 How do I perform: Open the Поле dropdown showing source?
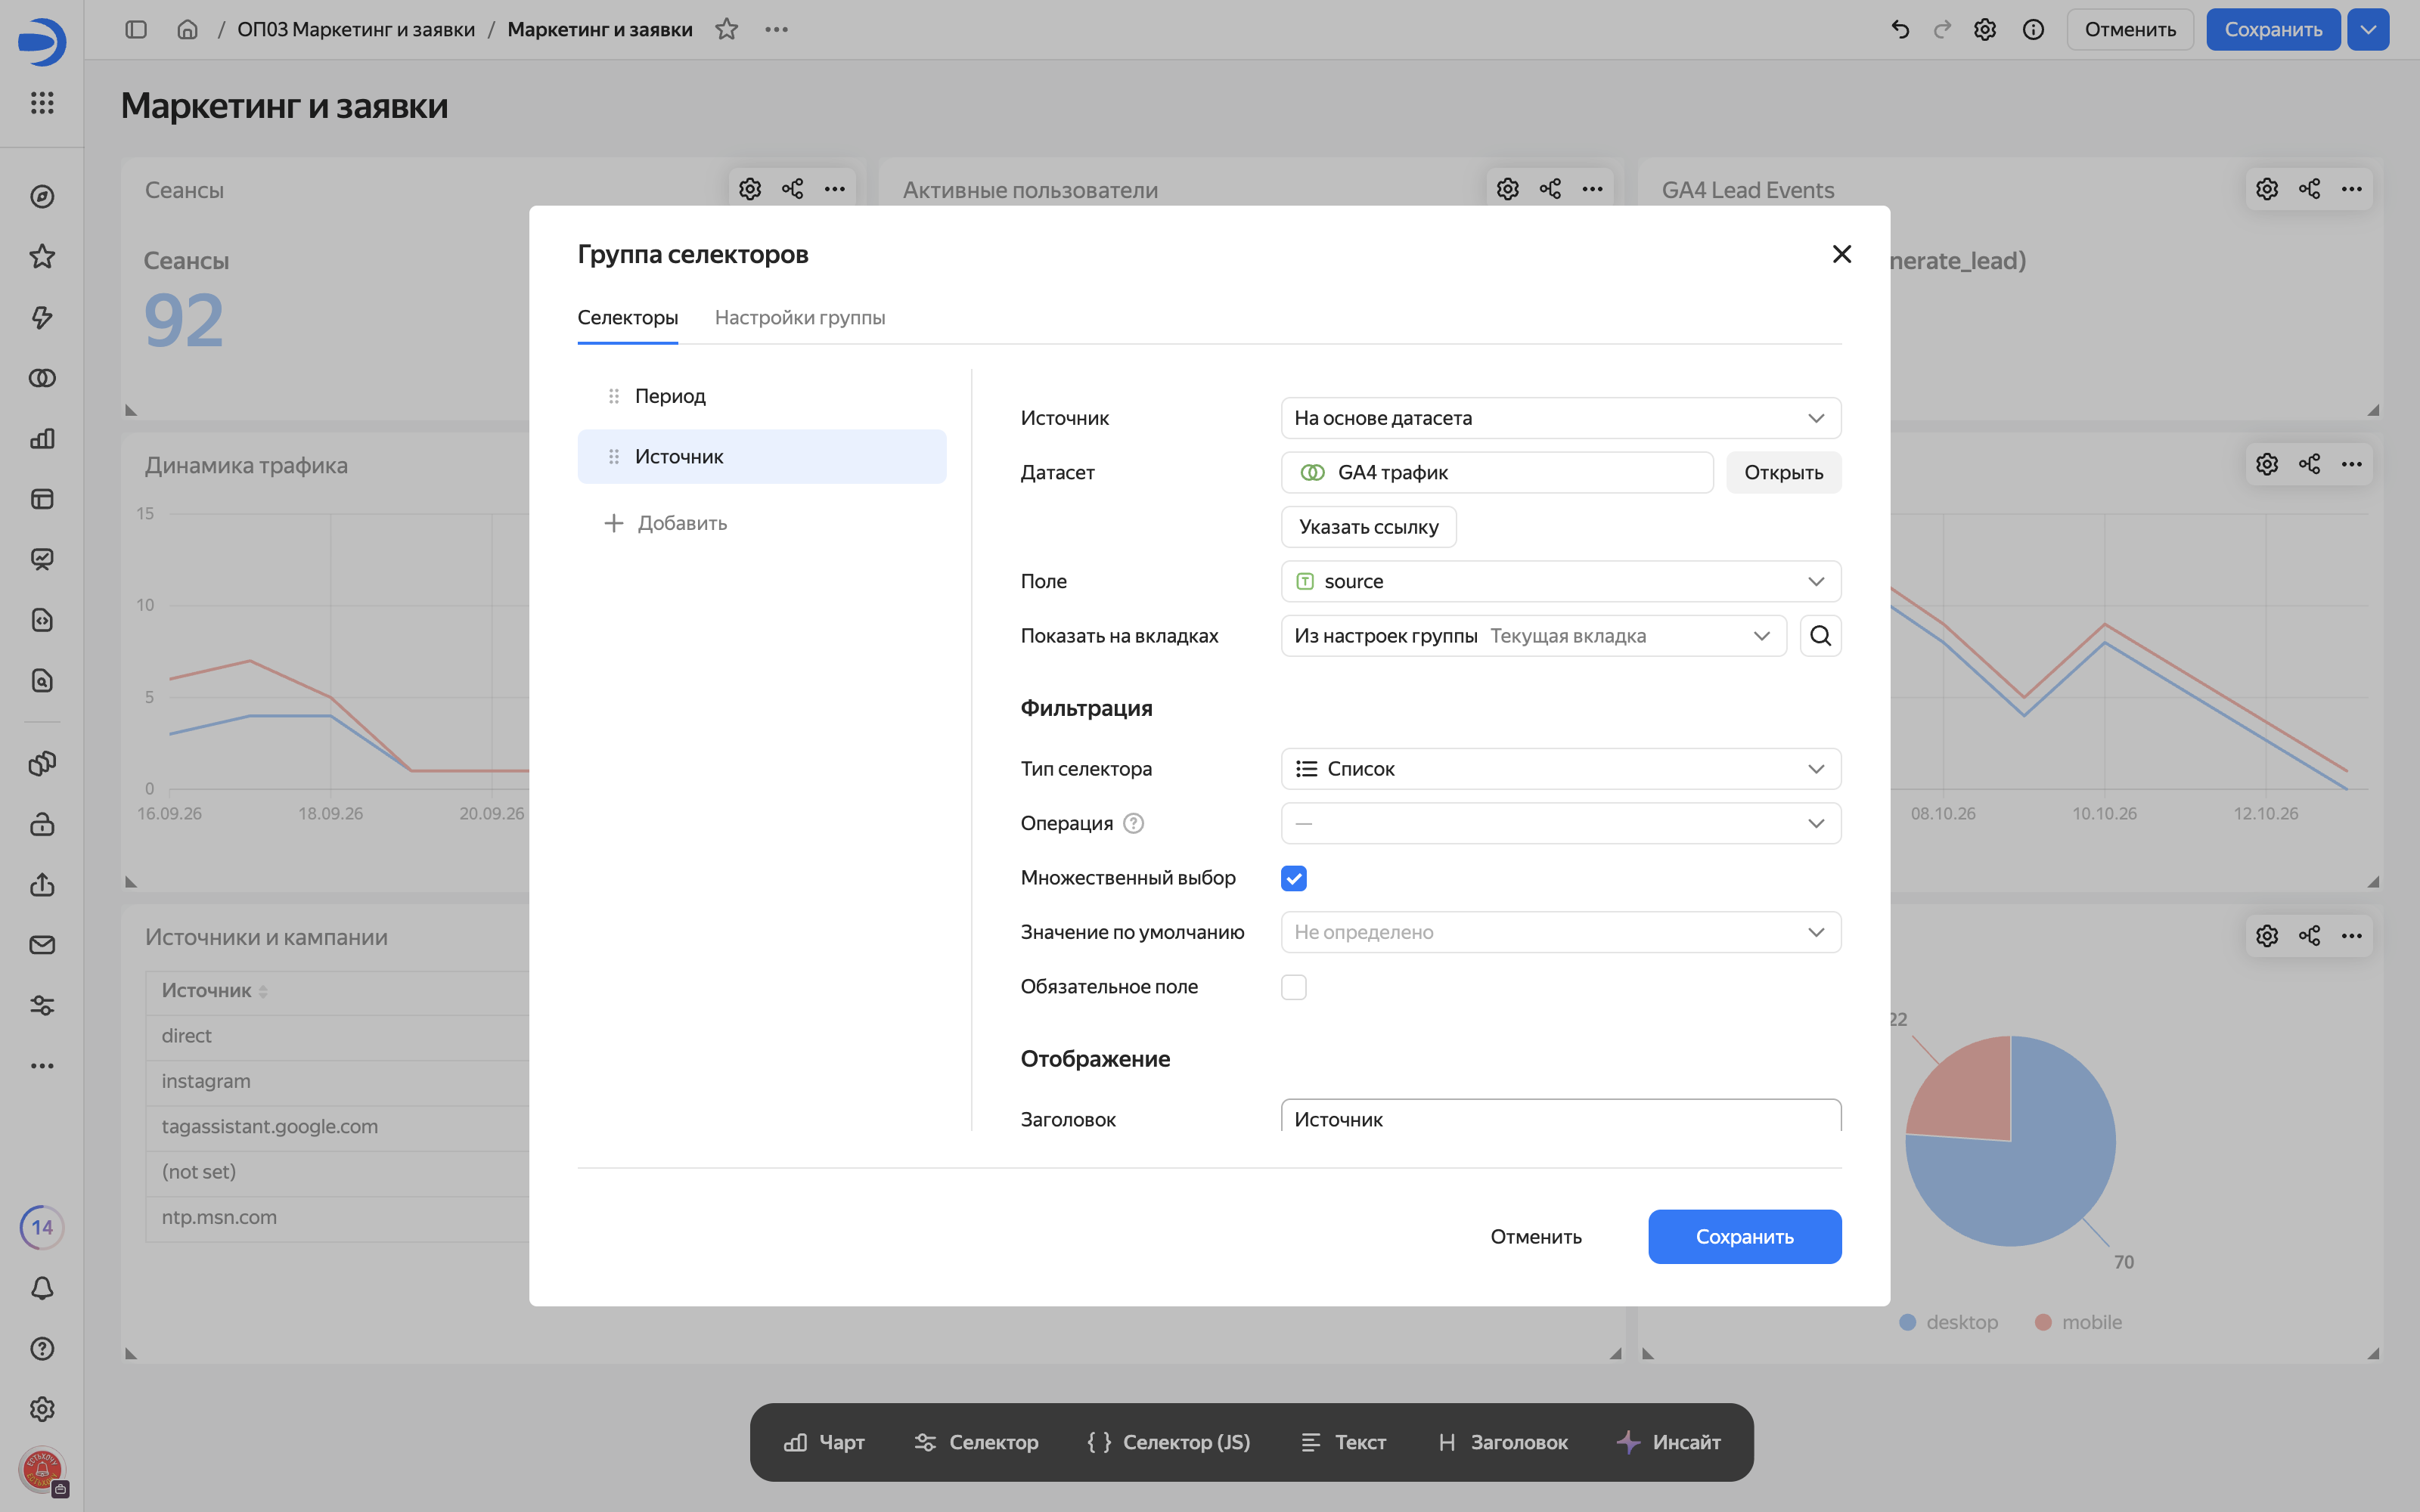pyautogui.click(x=1560, y=581)
